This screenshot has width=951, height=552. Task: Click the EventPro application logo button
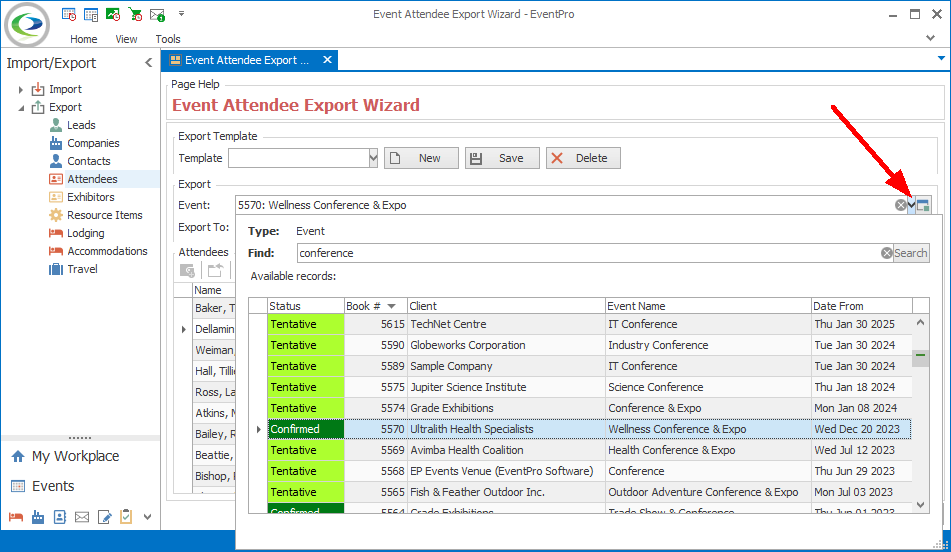click(27, 25)
